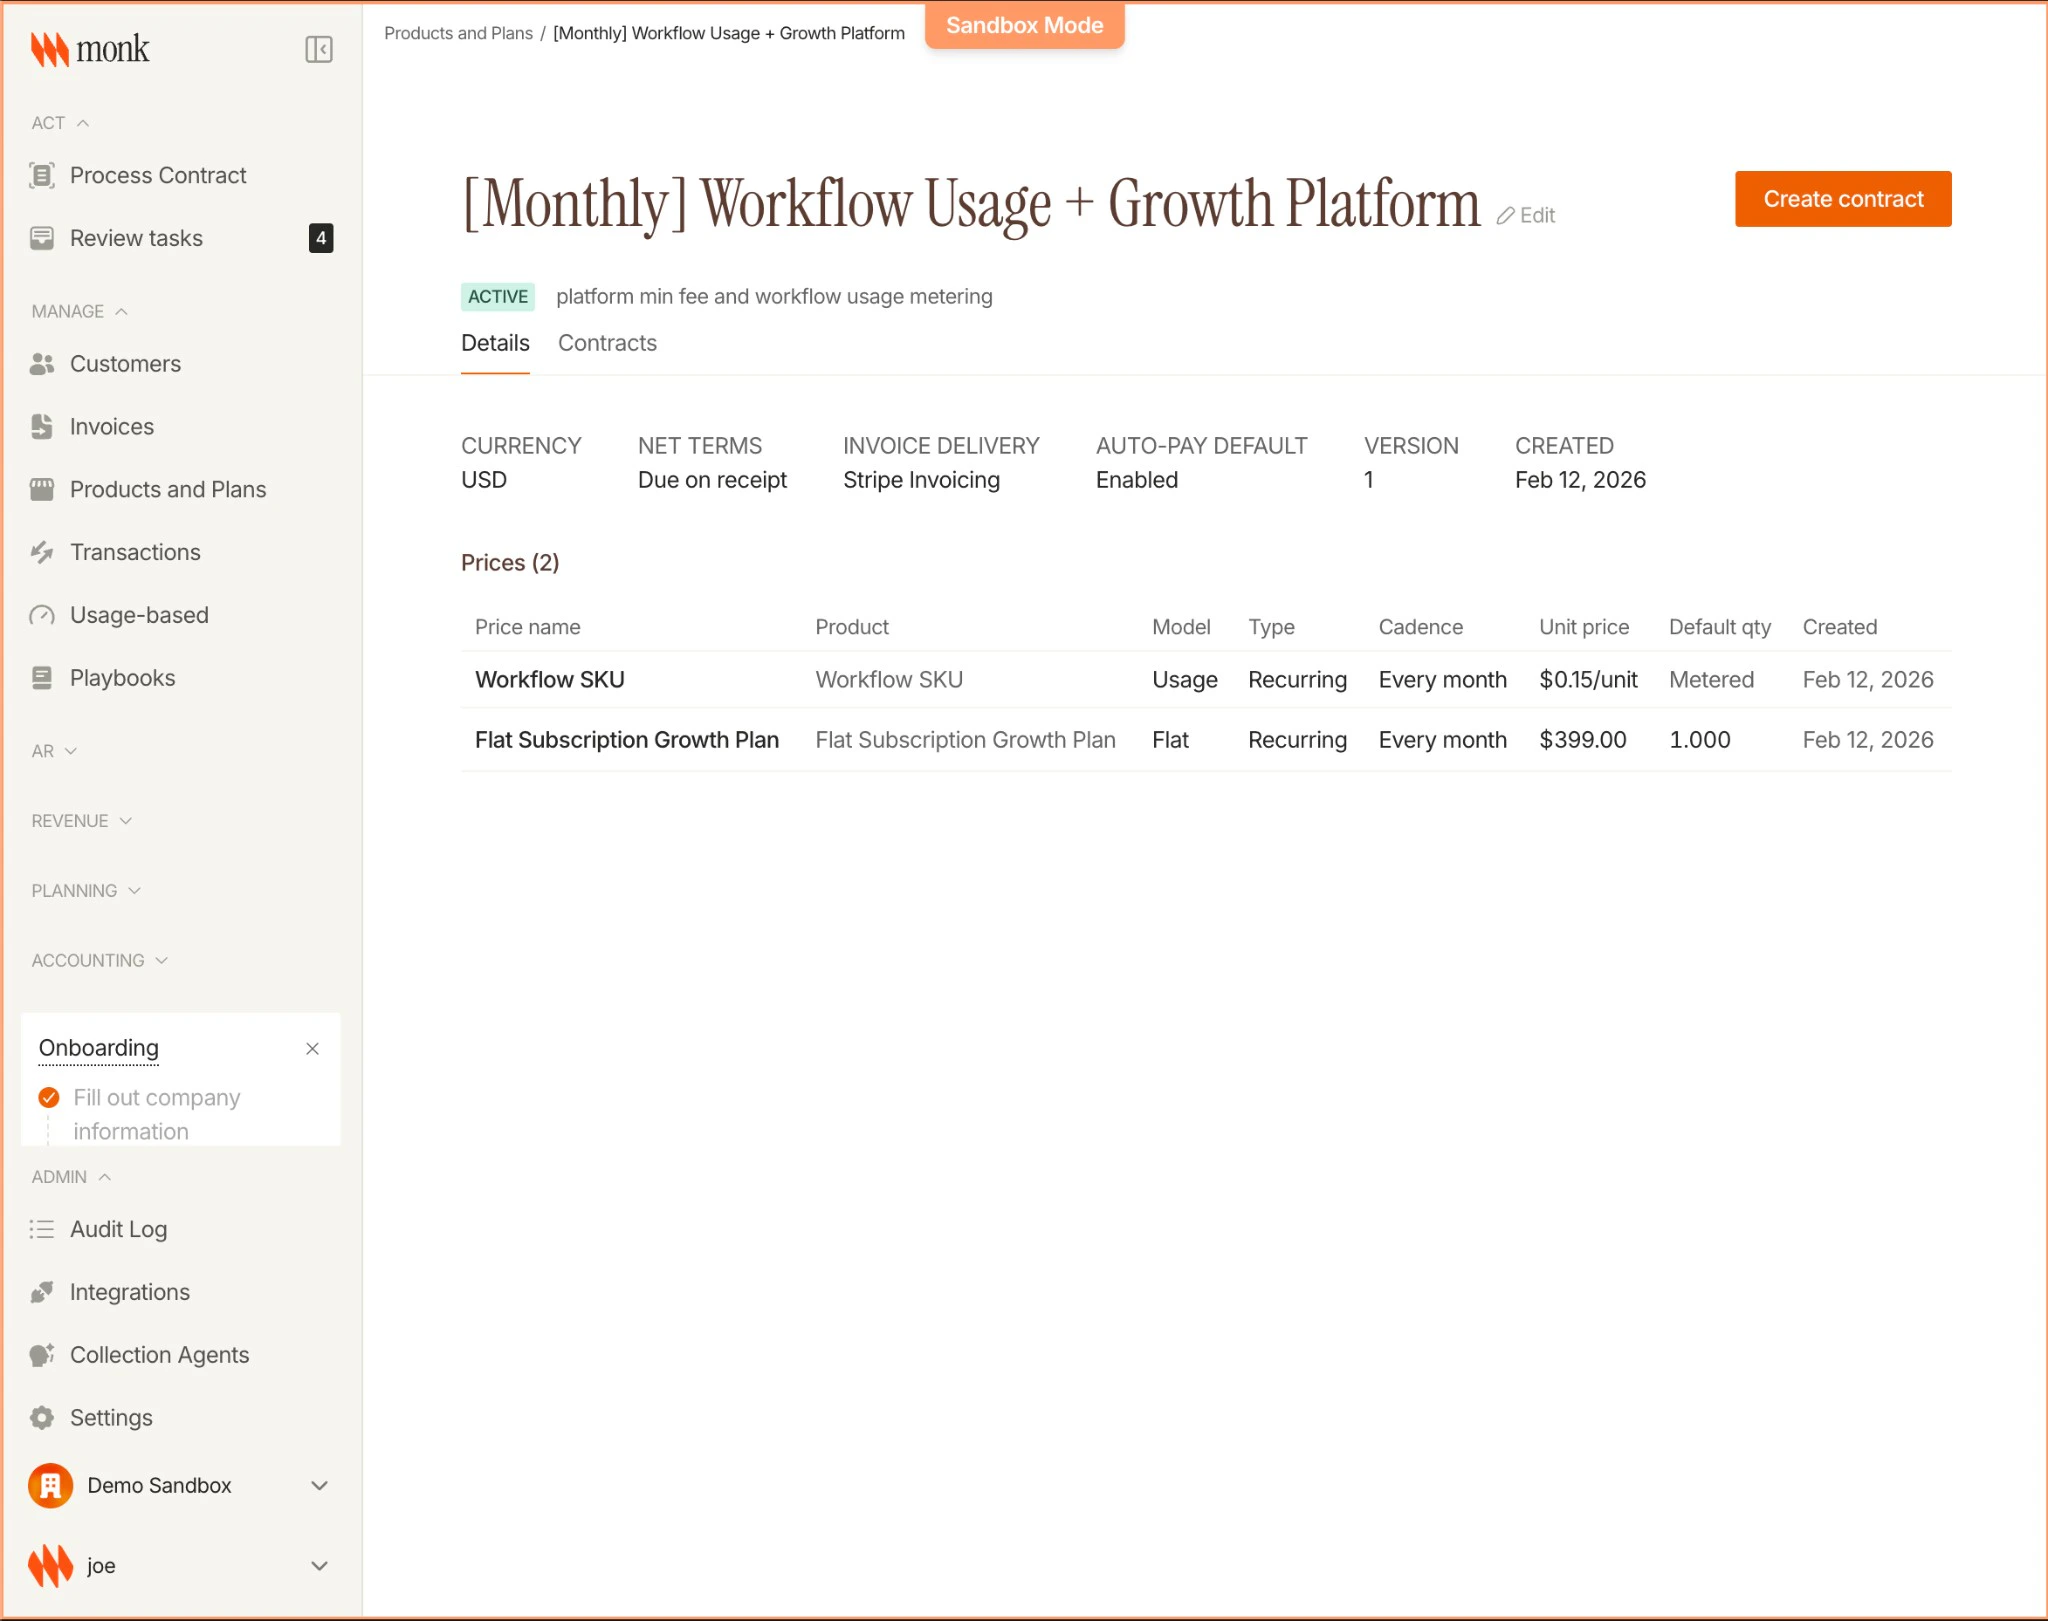The image size is (2048, 1621).
Task: Check off Fill out company information
Action: pos(48,1097)
